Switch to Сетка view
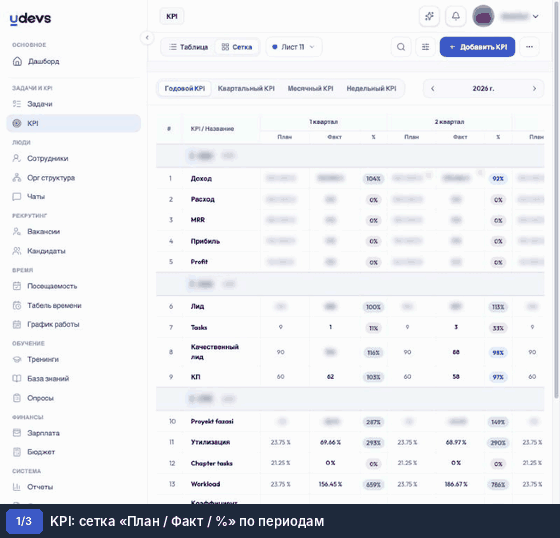This screenshot has width=560, height=538. (237, 47)
